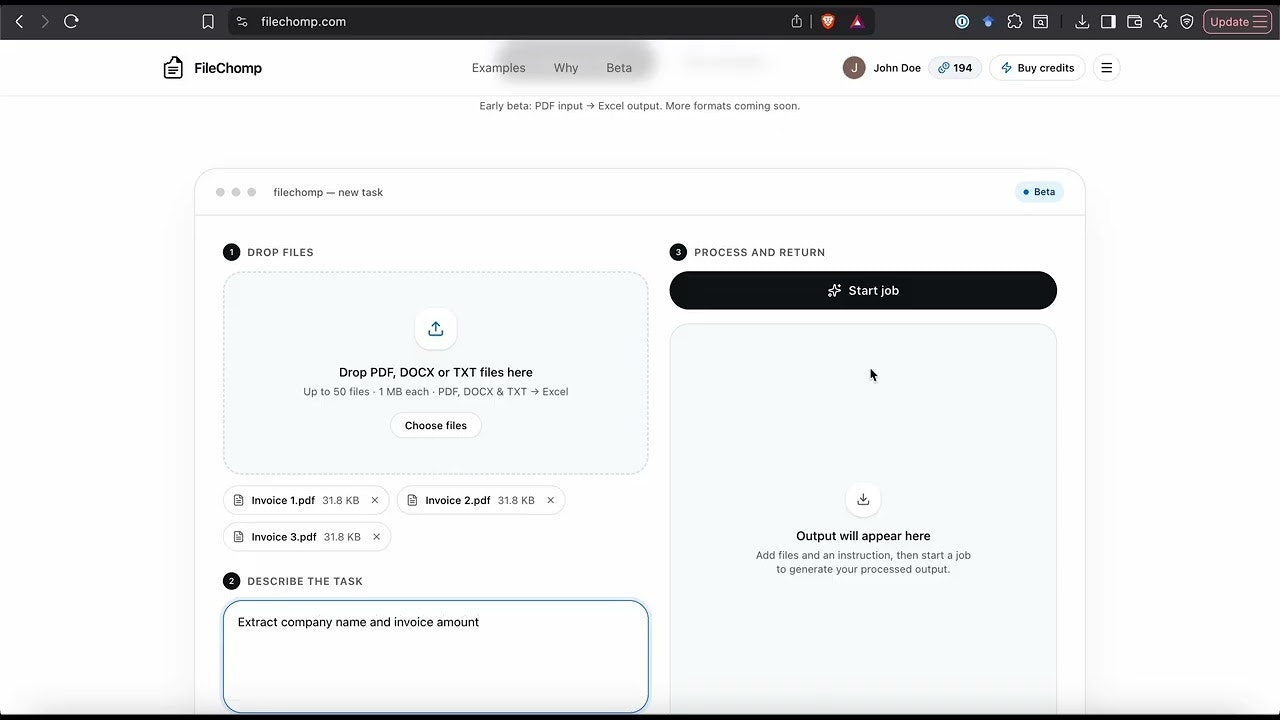Click the upload arrow icon in drop zone
The height and width of the screenshot is (720, 1280).
[436, 329]
